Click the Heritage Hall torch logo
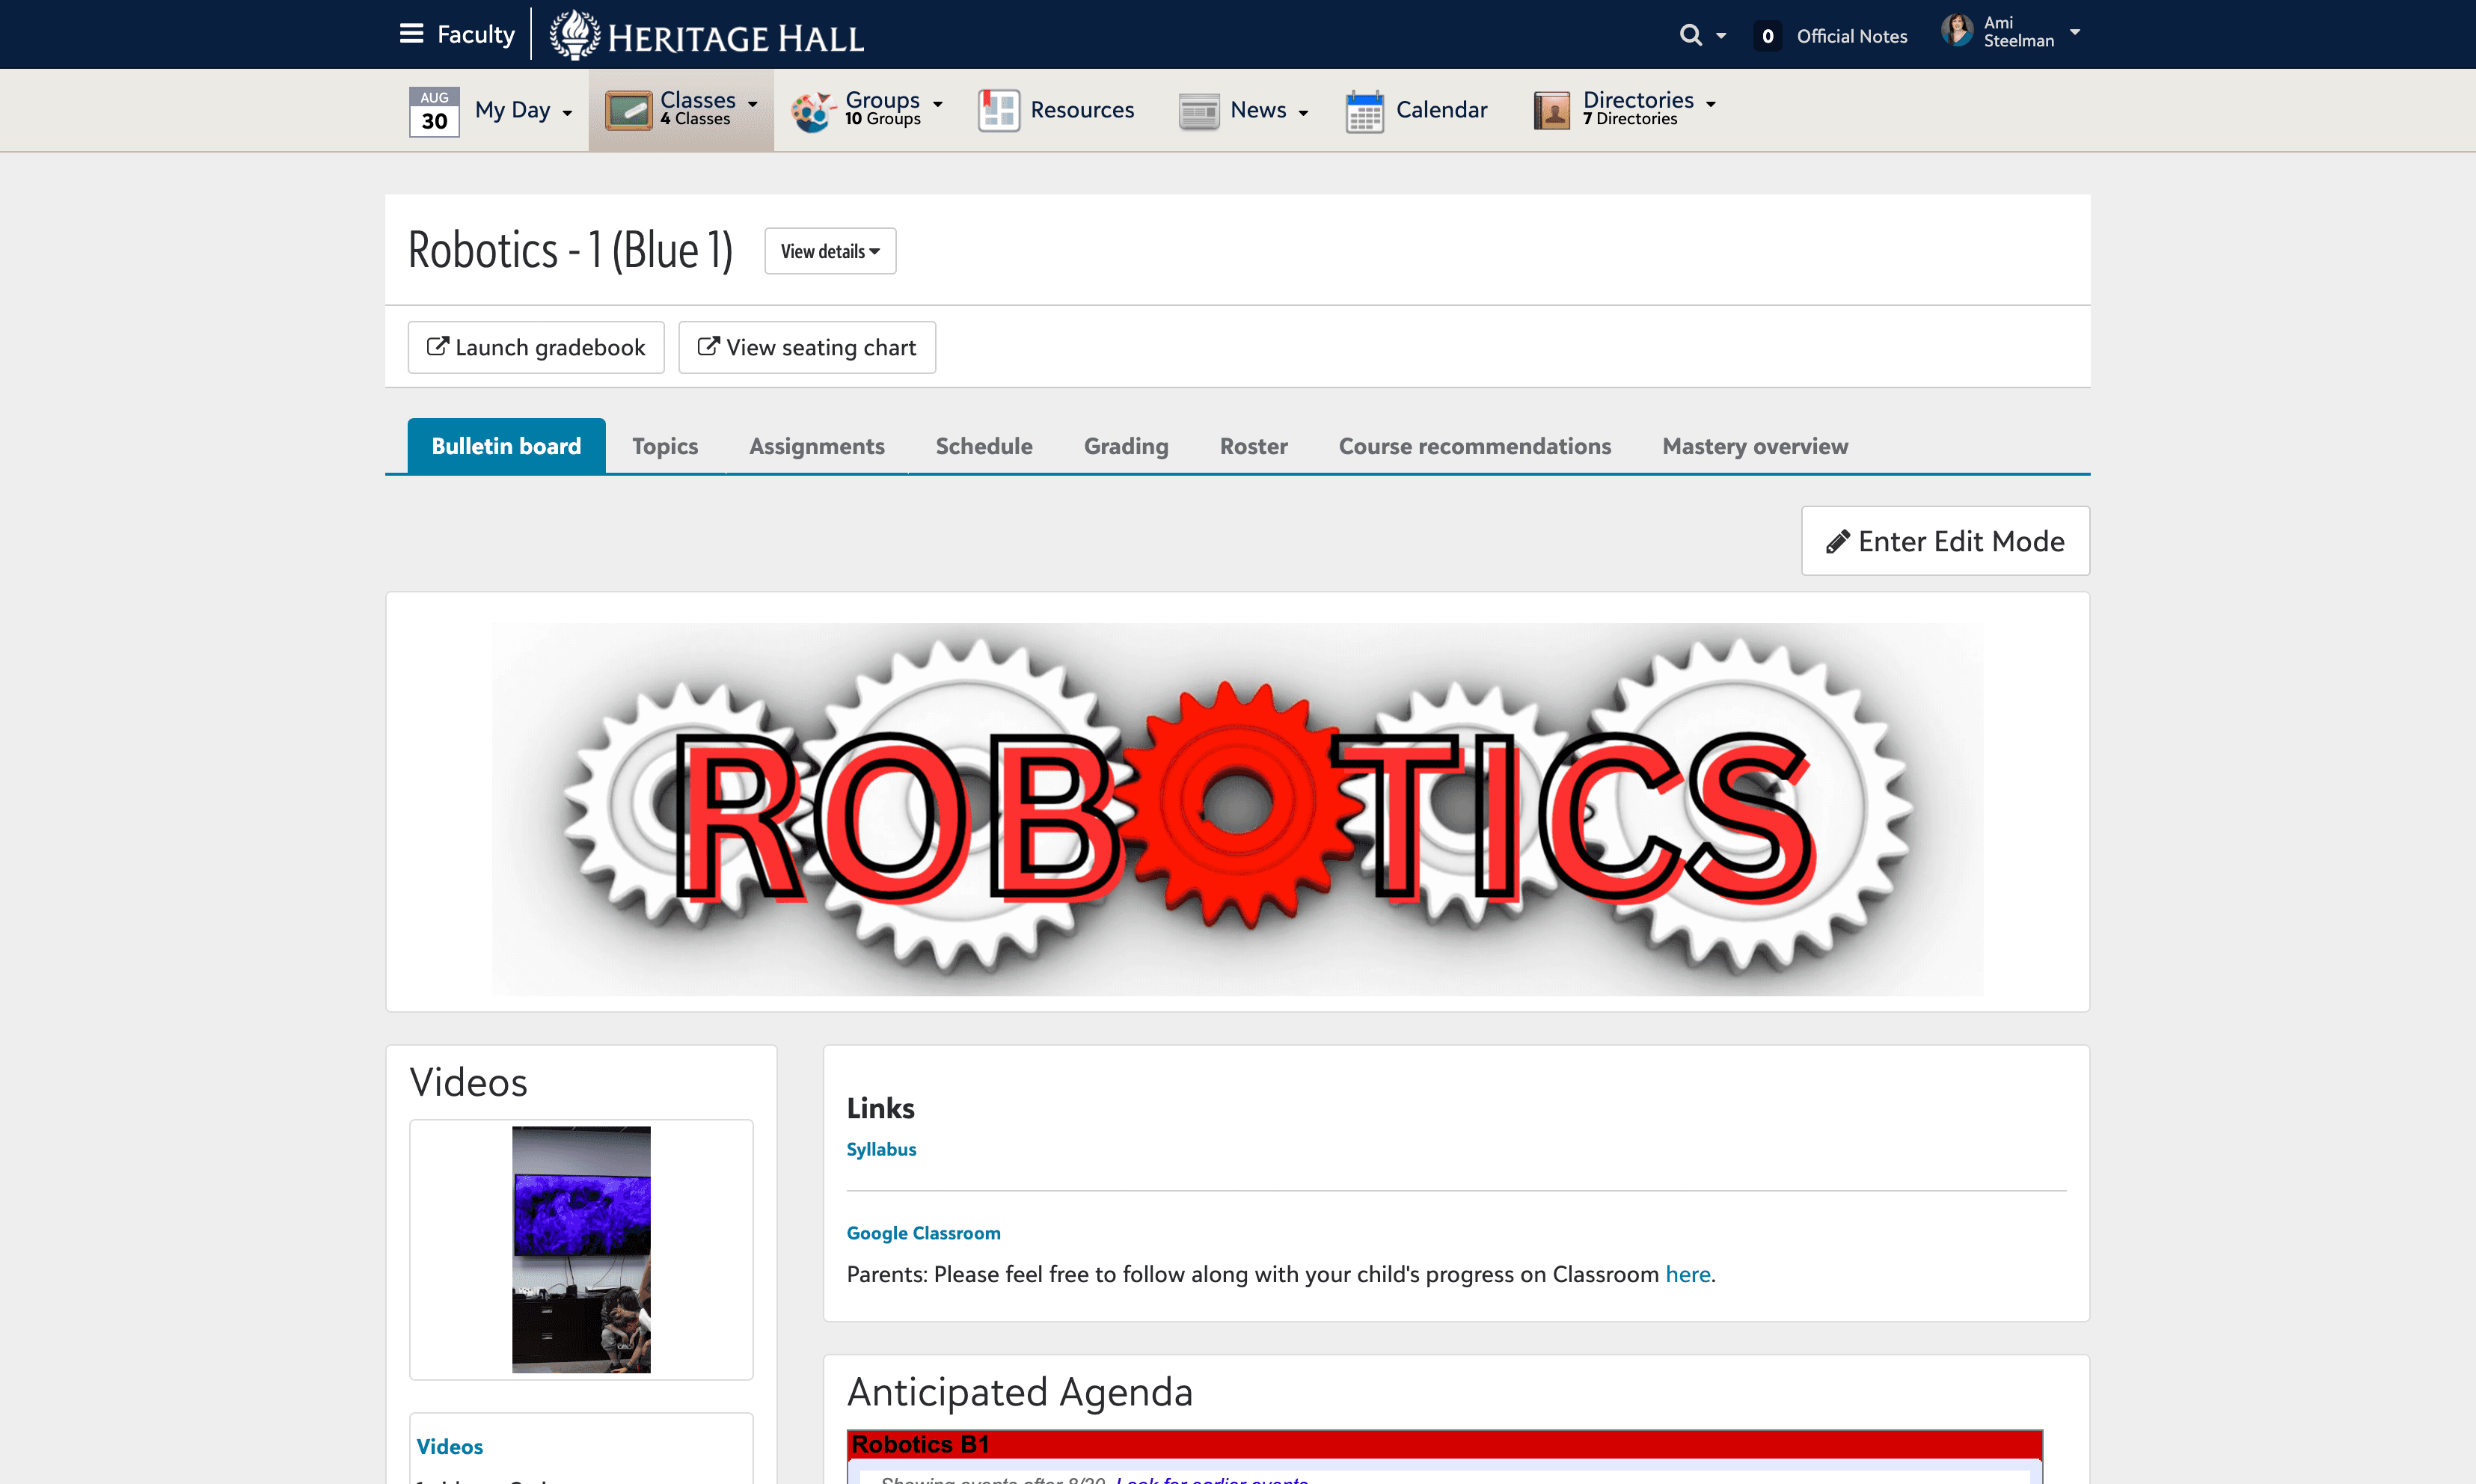 pyautogui.click(x=575, y=35)
